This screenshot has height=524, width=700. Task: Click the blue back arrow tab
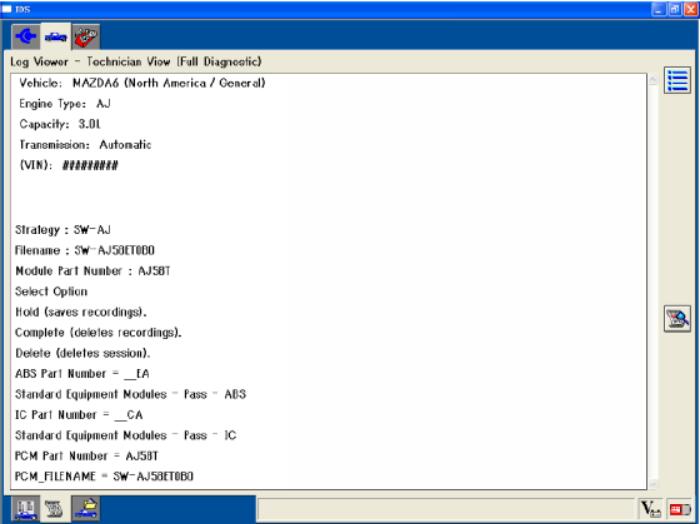tap(26, 36)
